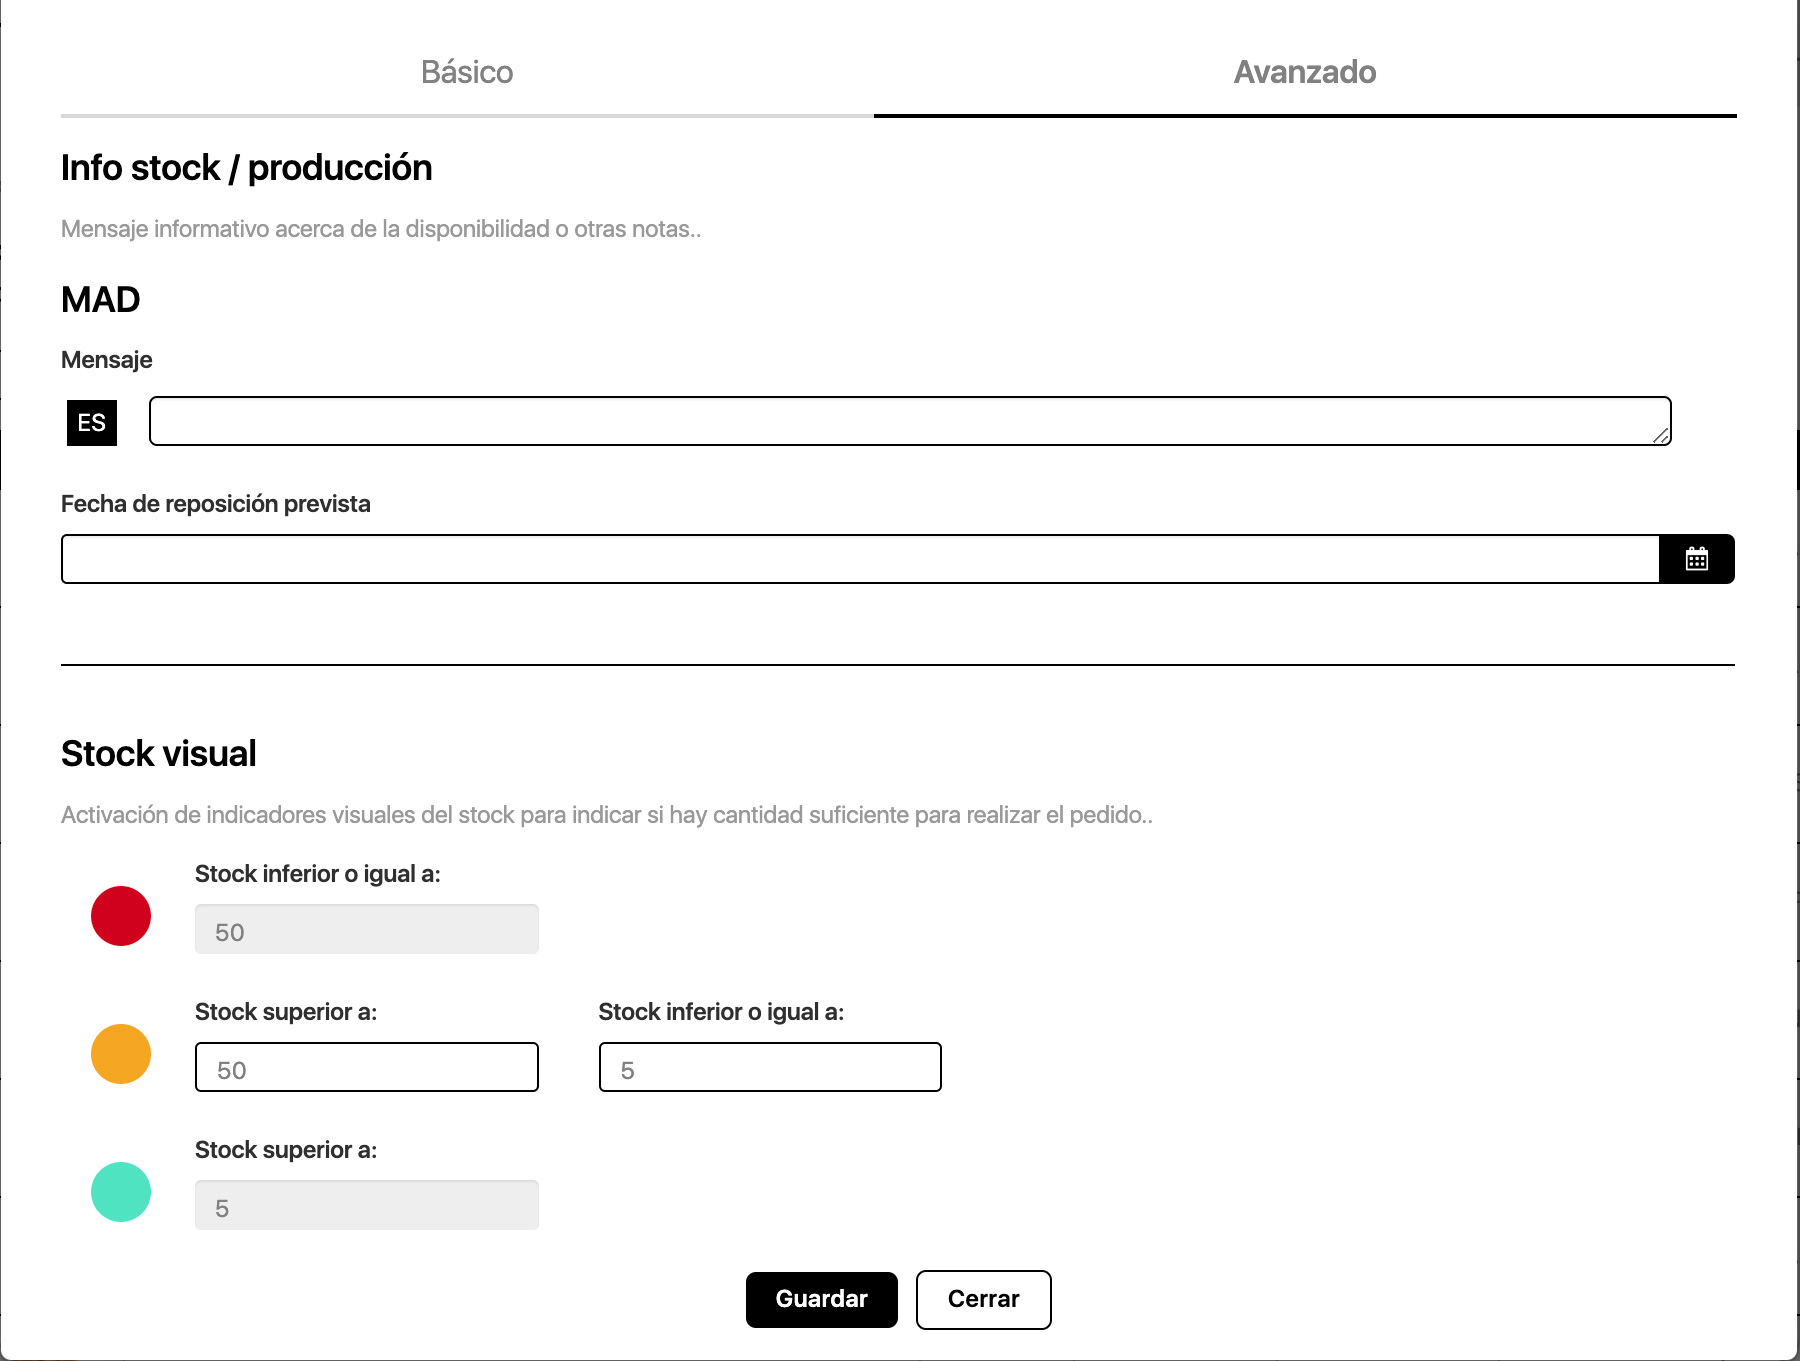Save changes with Guardar button

coord(822,1299)
